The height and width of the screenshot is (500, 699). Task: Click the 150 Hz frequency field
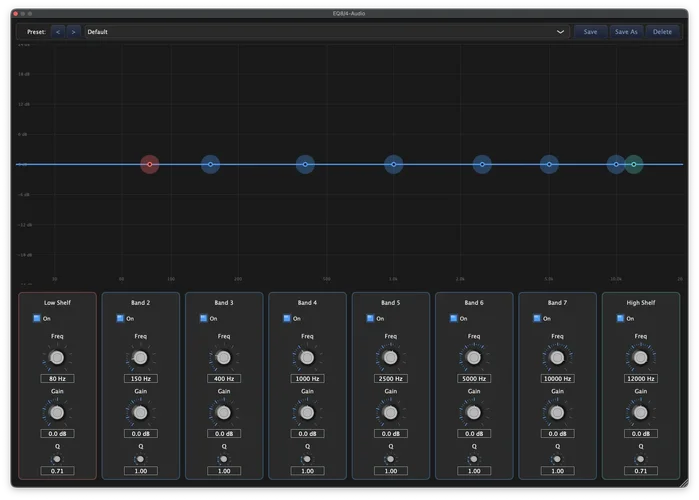(x=140, y=378)
